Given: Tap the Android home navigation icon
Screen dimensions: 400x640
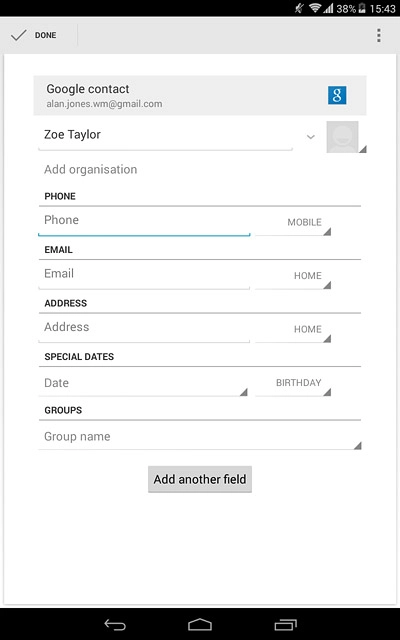Looking at the screenshot, I should pos(200,624).
